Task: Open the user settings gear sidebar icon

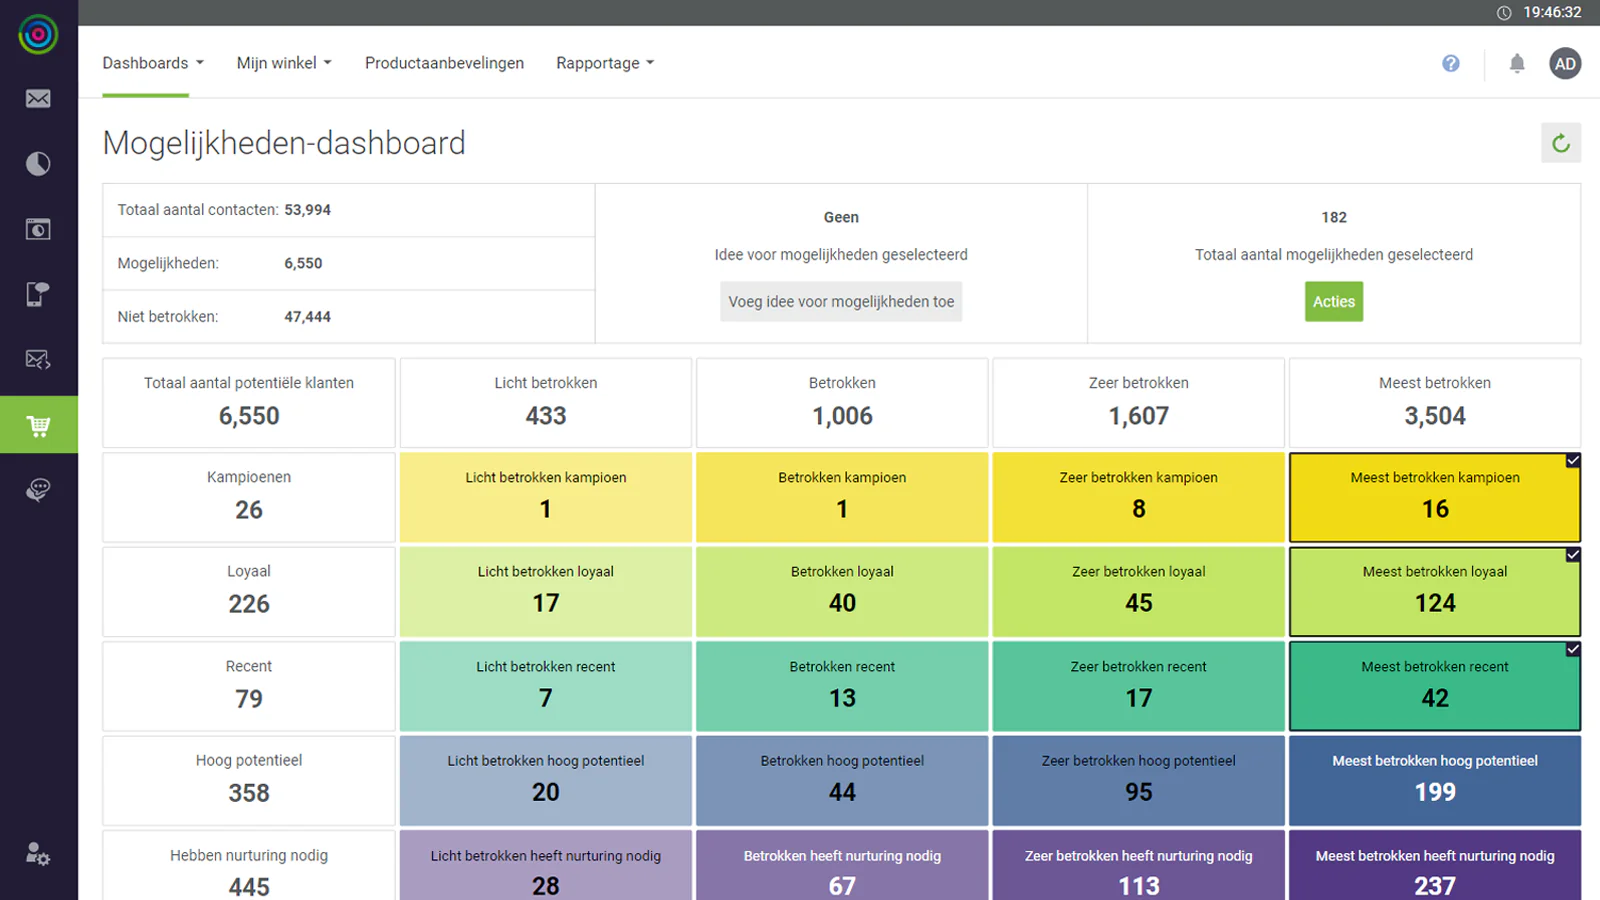Action: click(38, 854)
